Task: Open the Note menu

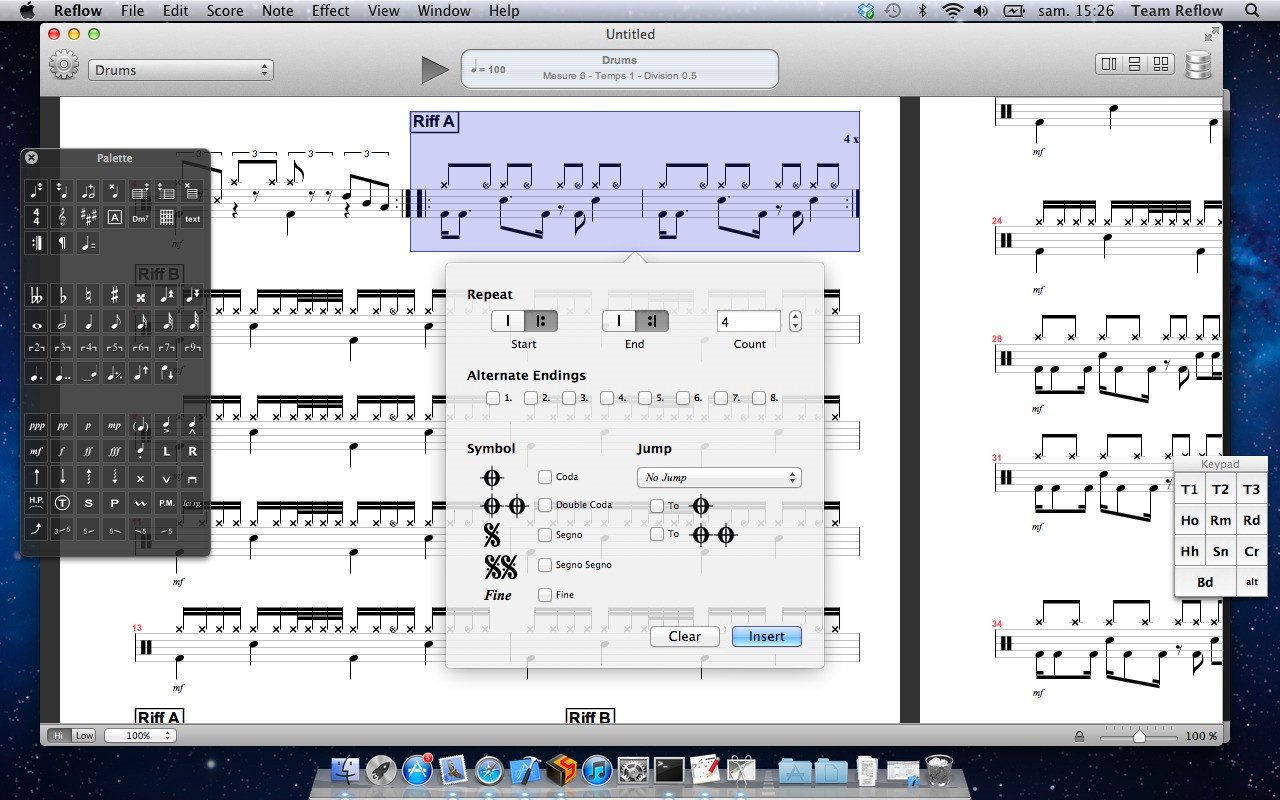Action: tap(278, 11)
